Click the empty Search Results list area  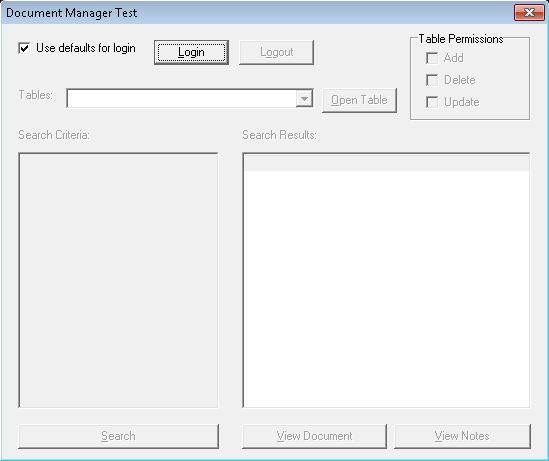[x=386, y=289]
